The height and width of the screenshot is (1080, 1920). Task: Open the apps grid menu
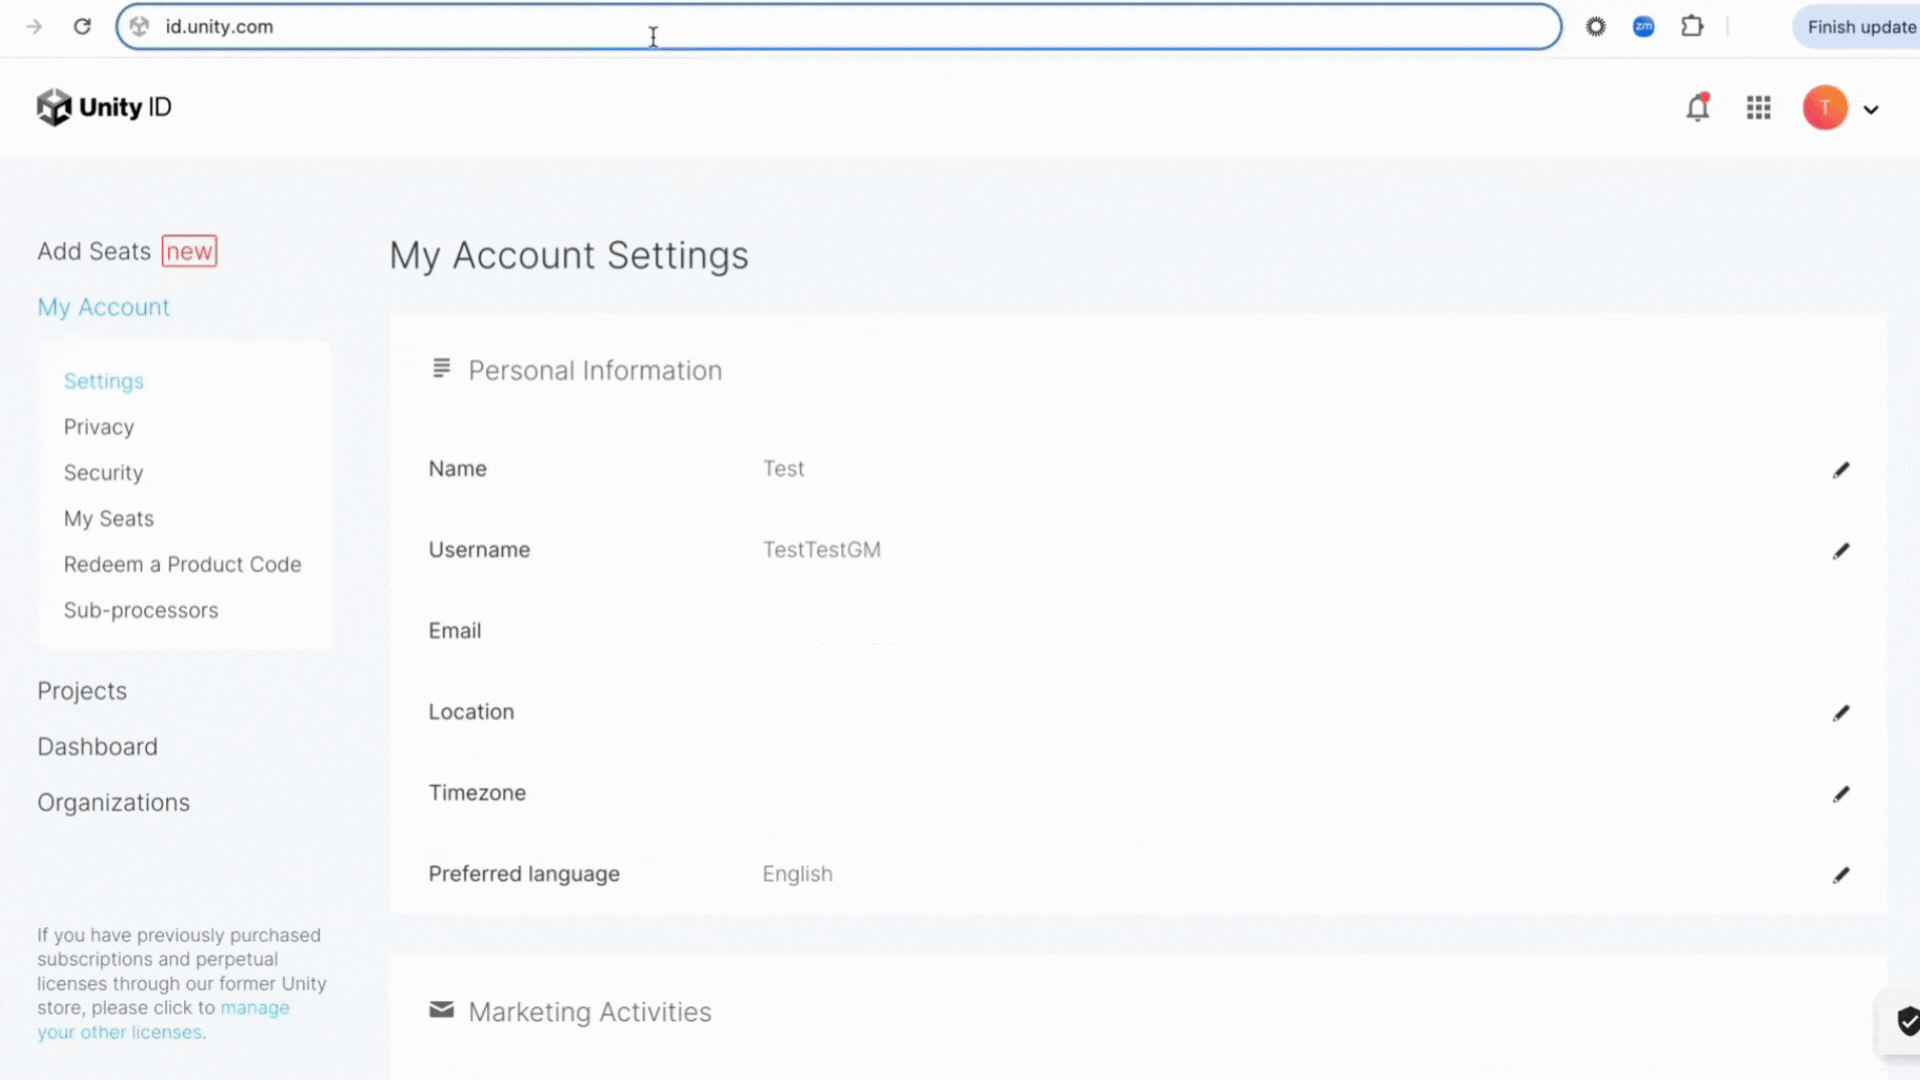click(1759, 107)
